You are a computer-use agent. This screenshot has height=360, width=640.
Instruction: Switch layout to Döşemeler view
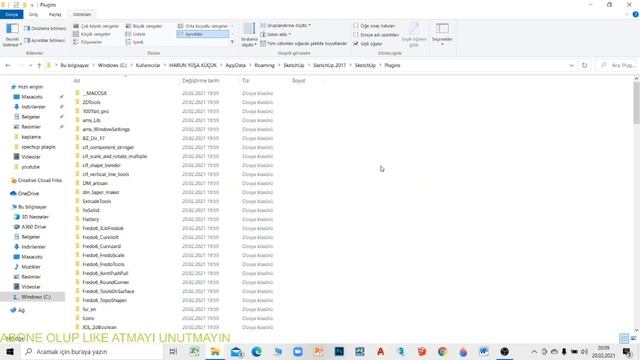88,42
